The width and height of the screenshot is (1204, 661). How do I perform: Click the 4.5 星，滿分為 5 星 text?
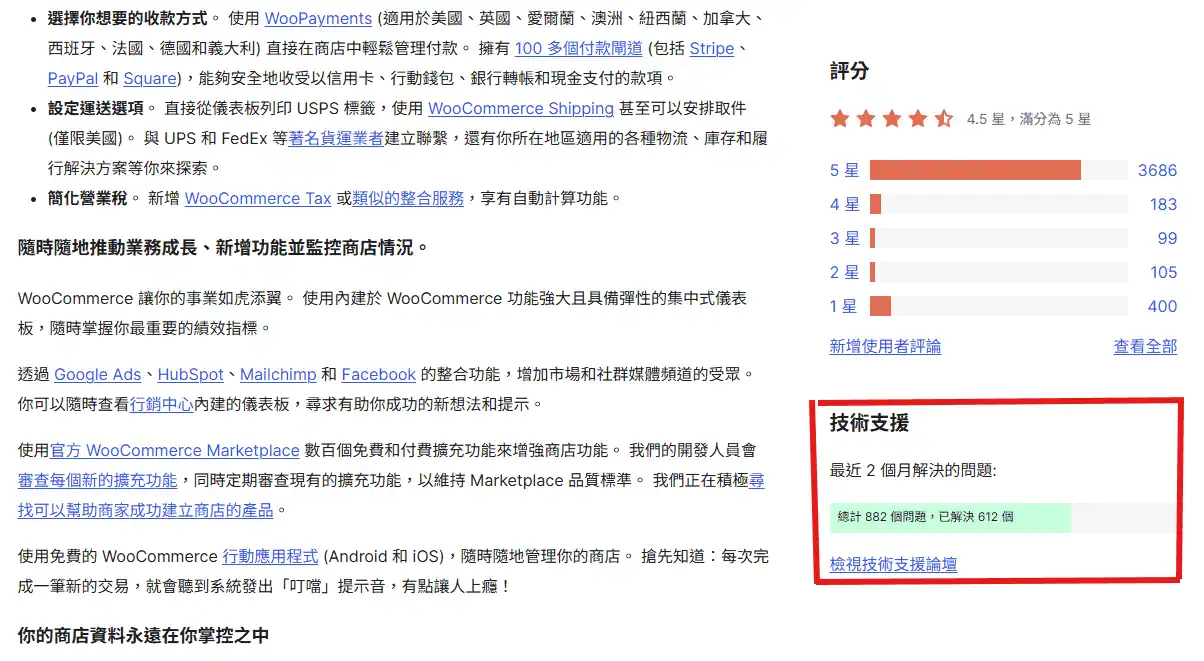pos(1029,119)
